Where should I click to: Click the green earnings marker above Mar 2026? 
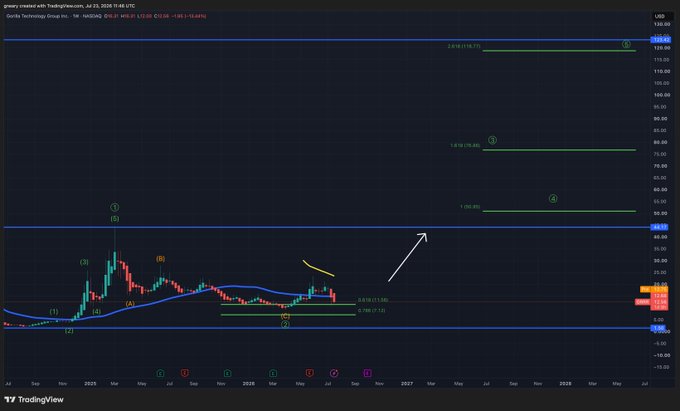coord(273,373)
